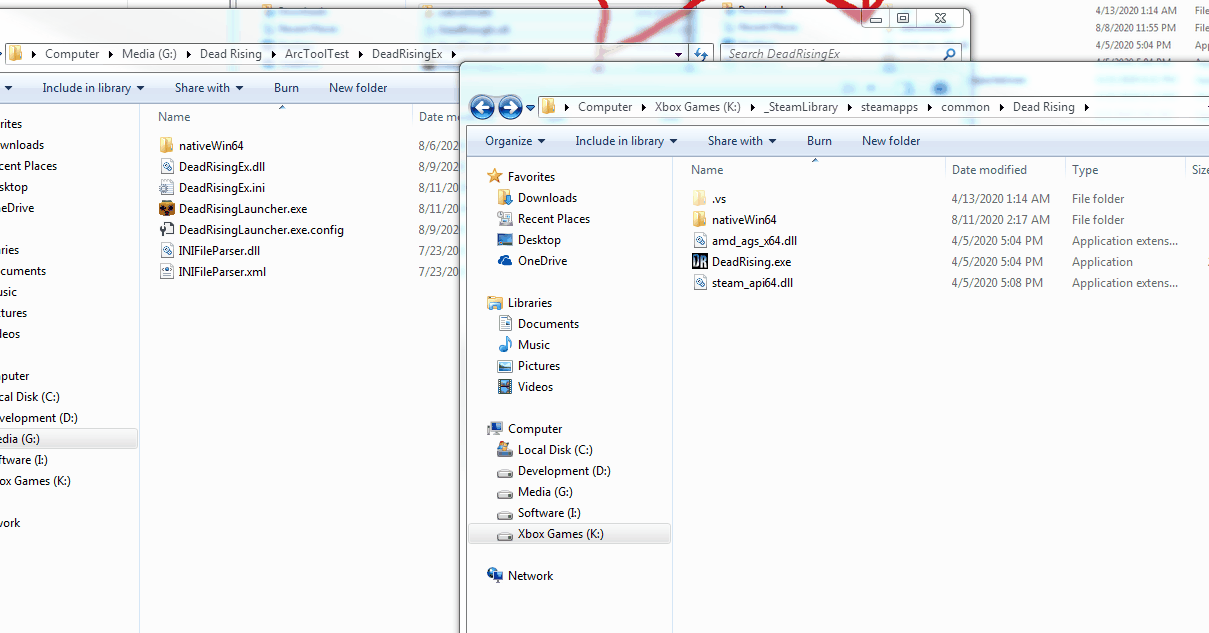Select DeadRisingEx.ini settings file icon
Image resolution: width=1209 pixels, height=633 pixels.
[x=167, y=188]
